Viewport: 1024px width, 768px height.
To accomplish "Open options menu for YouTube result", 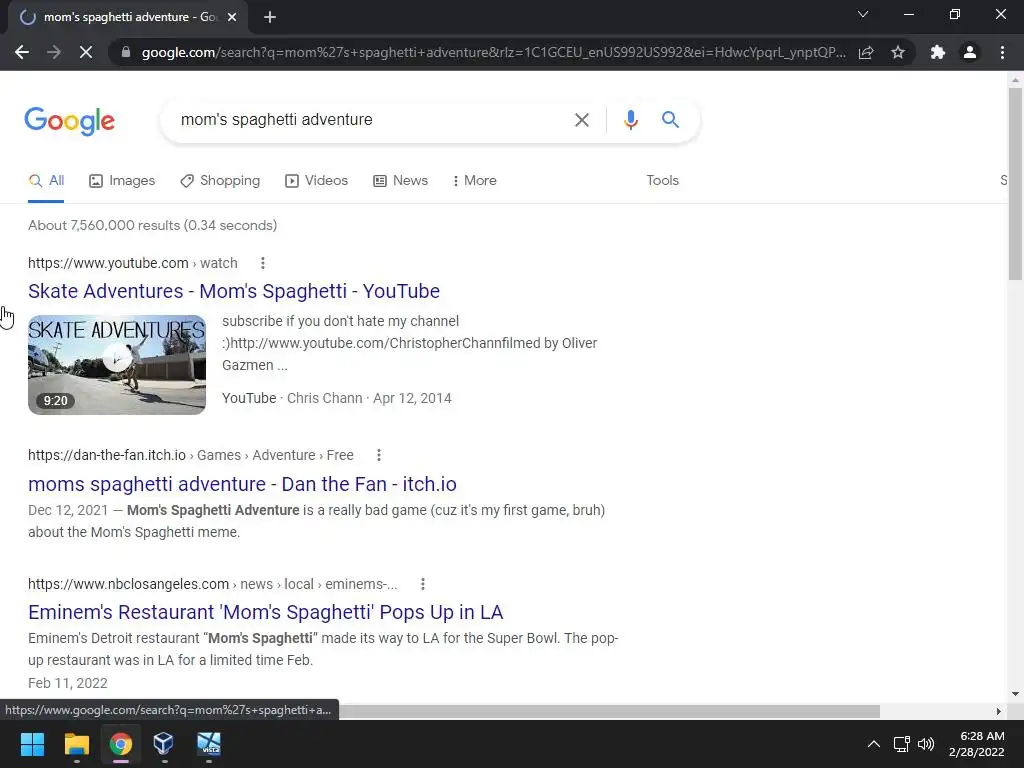I will [263, 263].
